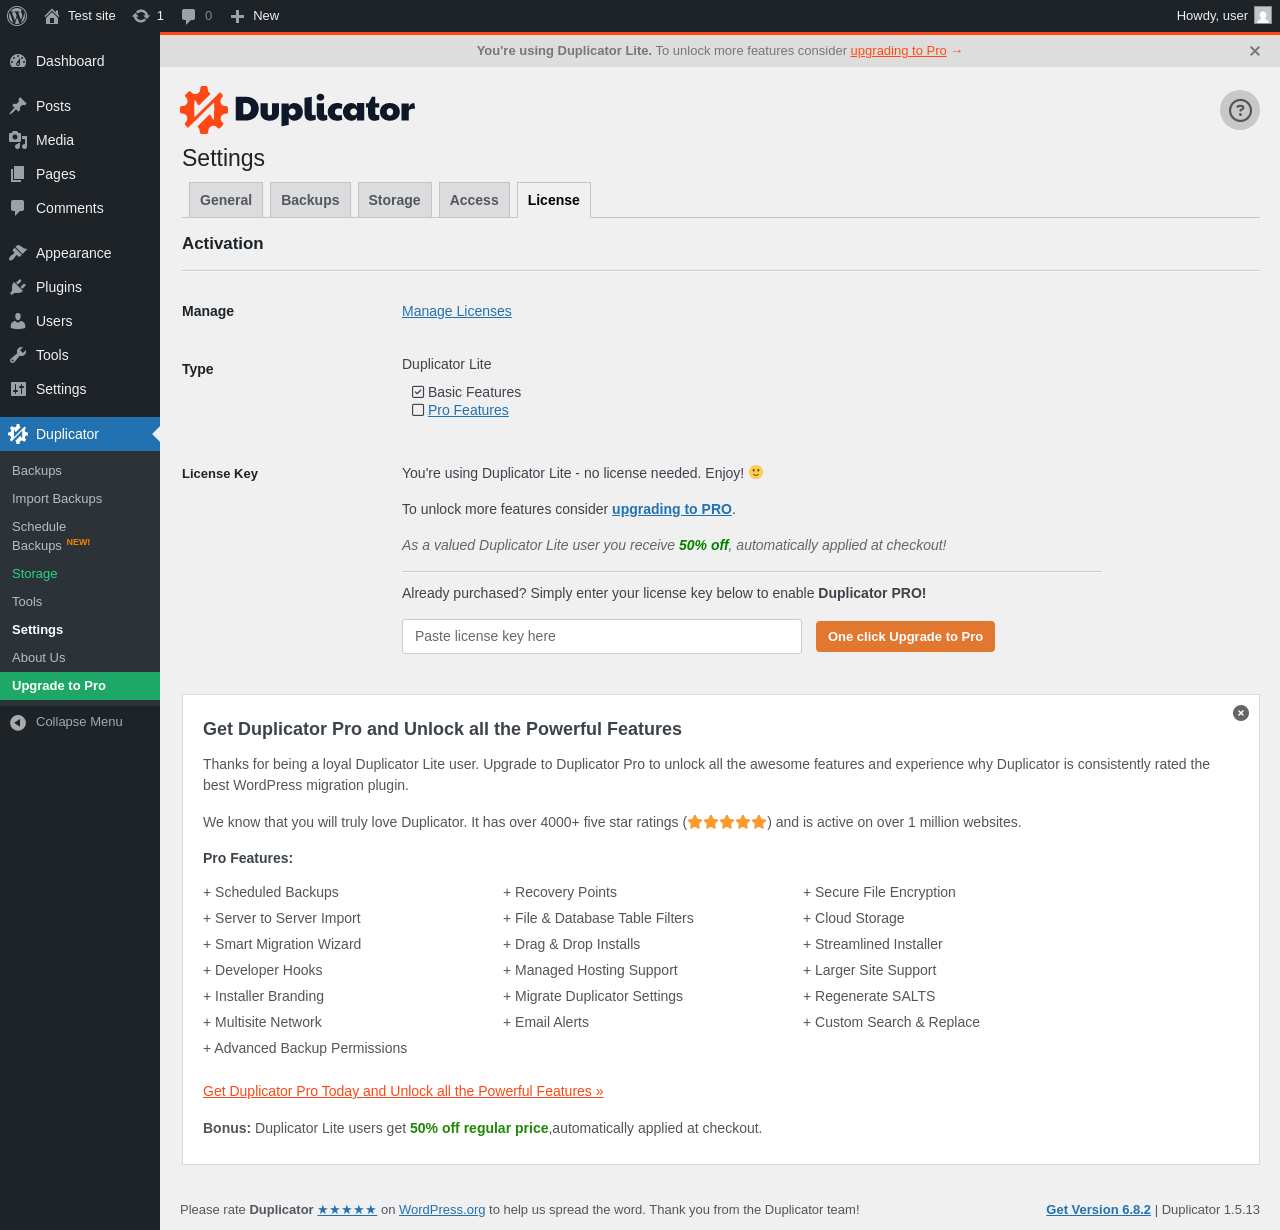Click the Collapse Menu arrow icon
This screenshot has height=1230, width=1280.
[x=18, y=722]
